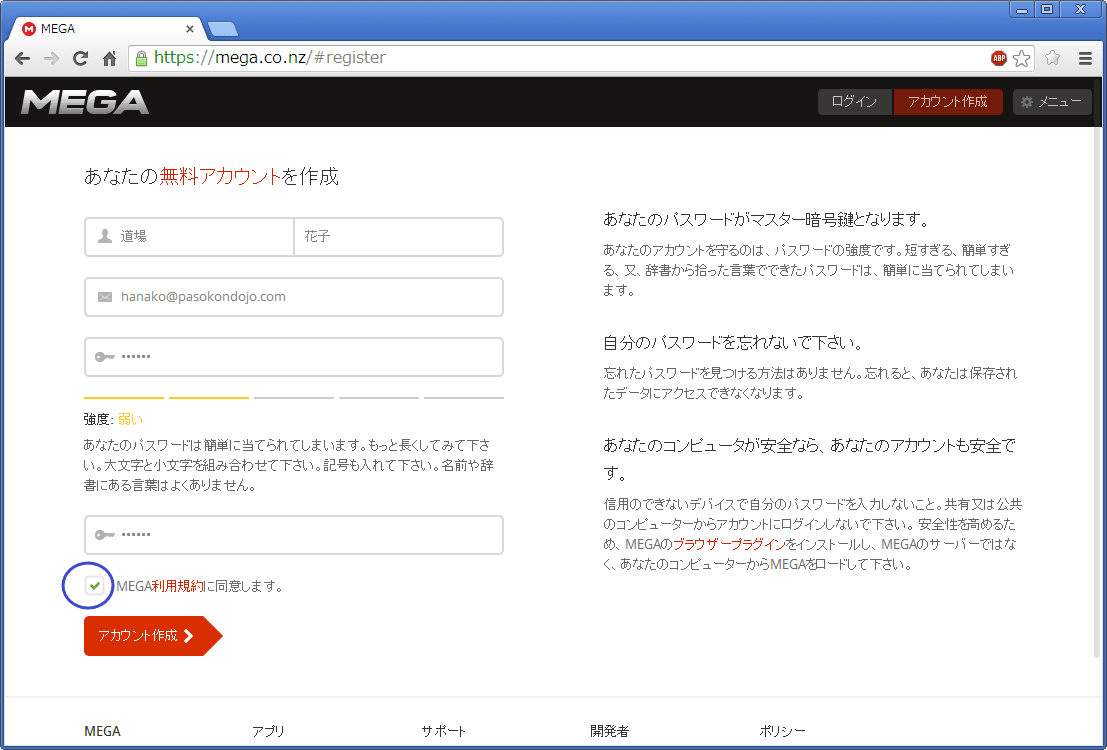Click the MEGA logo
This screenshot has height=750, width=1107.
point(85,102)
